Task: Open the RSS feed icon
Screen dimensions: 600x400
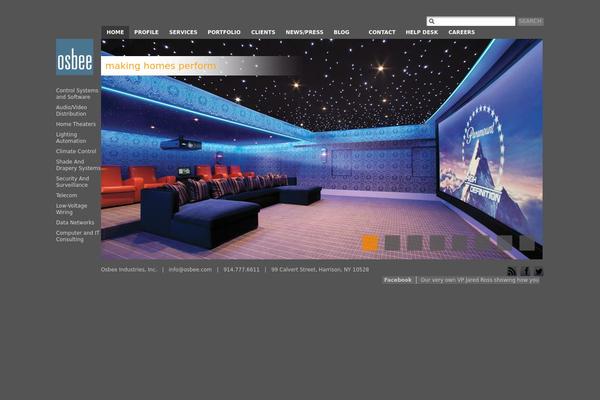Action: [512, 271]
